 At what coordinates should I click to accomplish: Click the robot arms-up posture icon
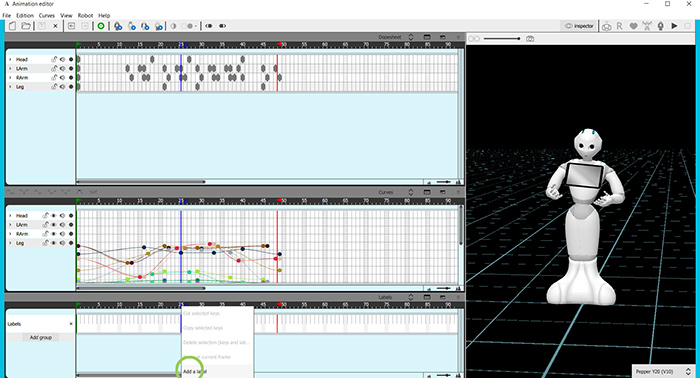point(647,26)
